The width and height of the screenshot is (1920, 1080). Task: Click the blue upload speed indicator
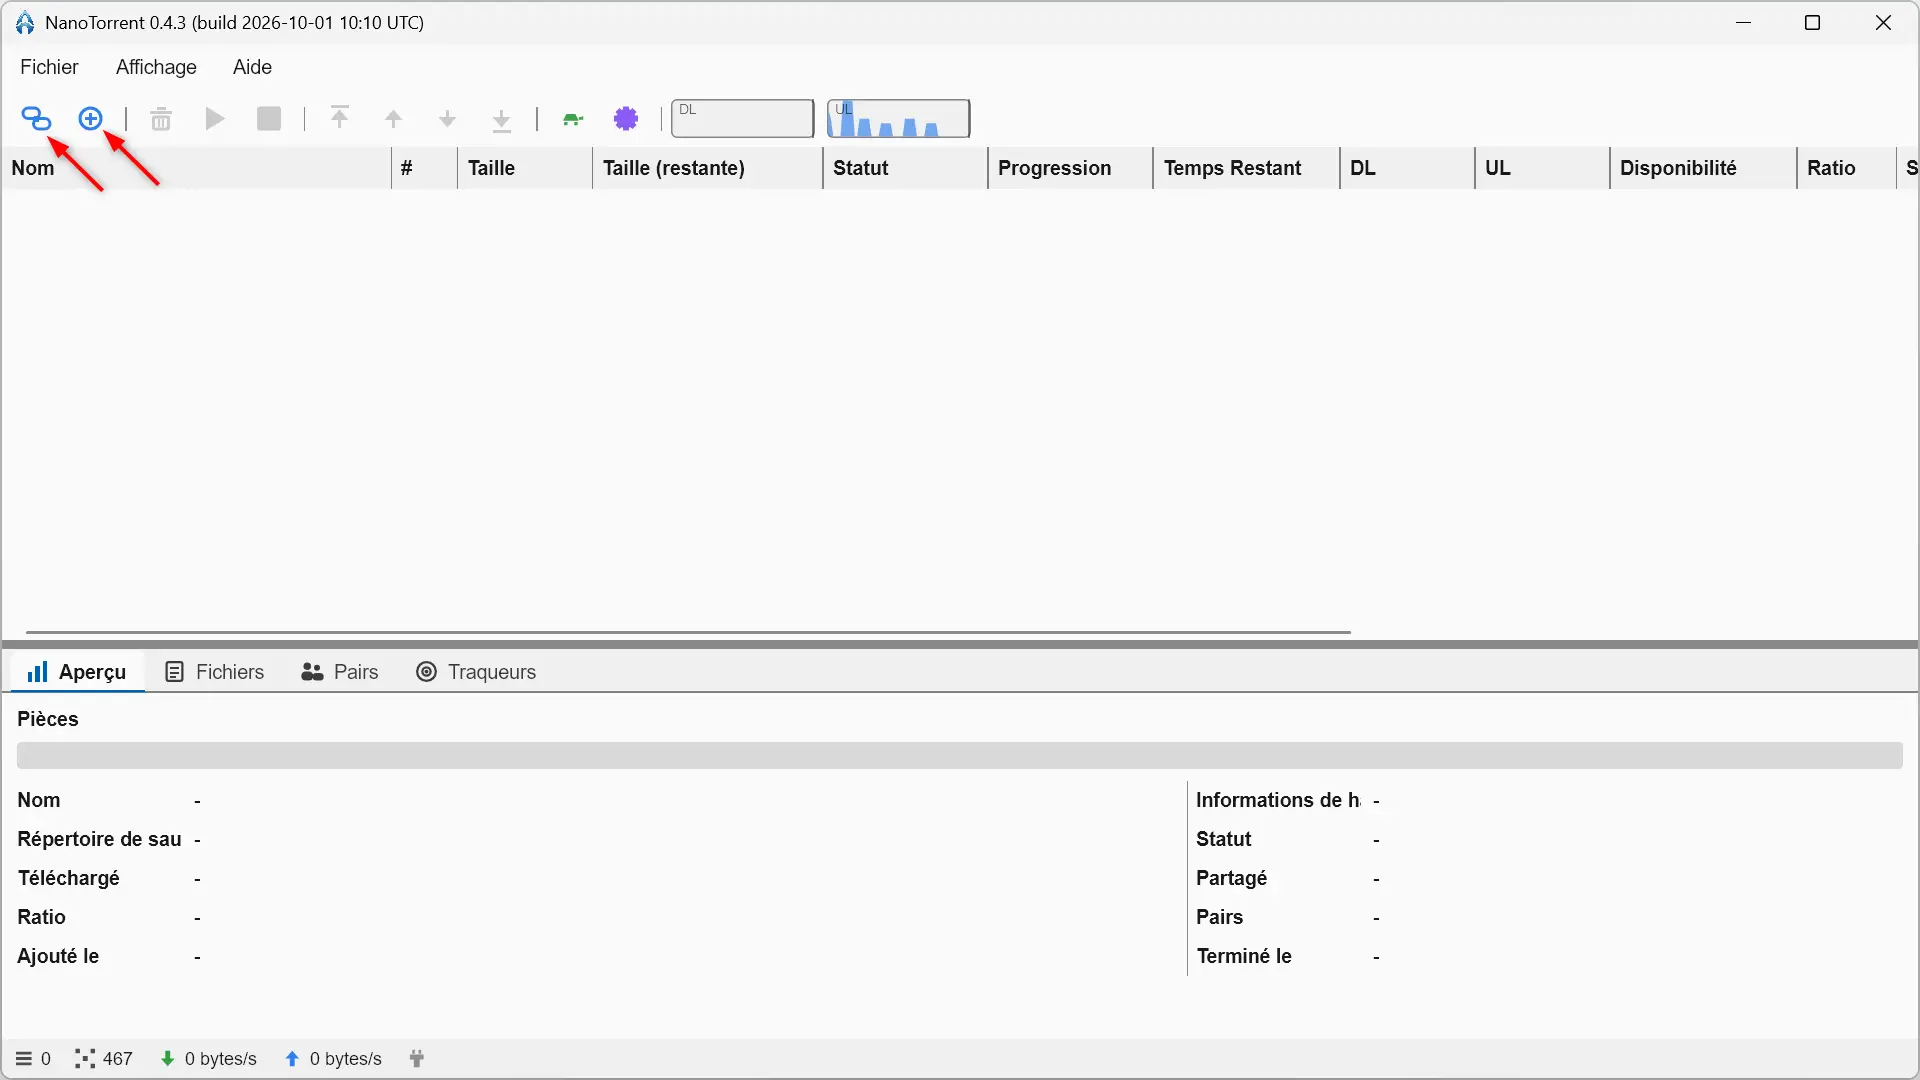(333, 1059)
